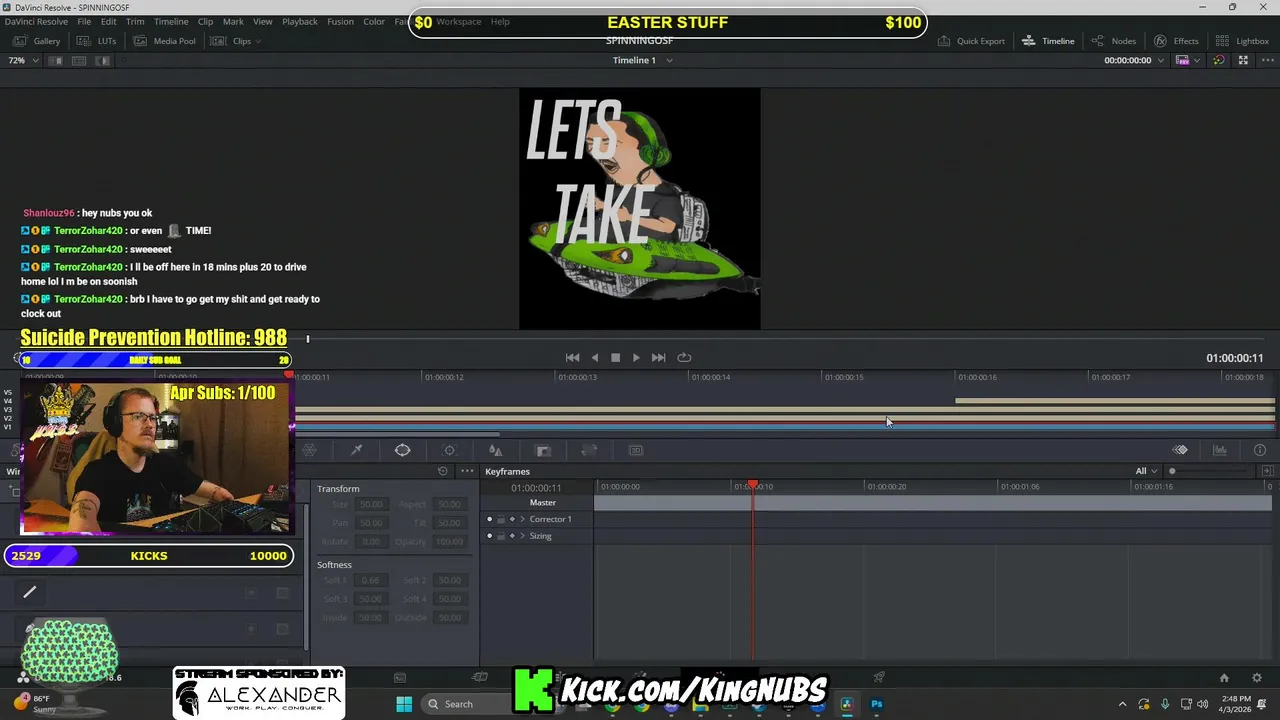The width and height of the screenshot is (1280, 720).
Task: Click the Master keyframe track bar
Action: point(933,503)
